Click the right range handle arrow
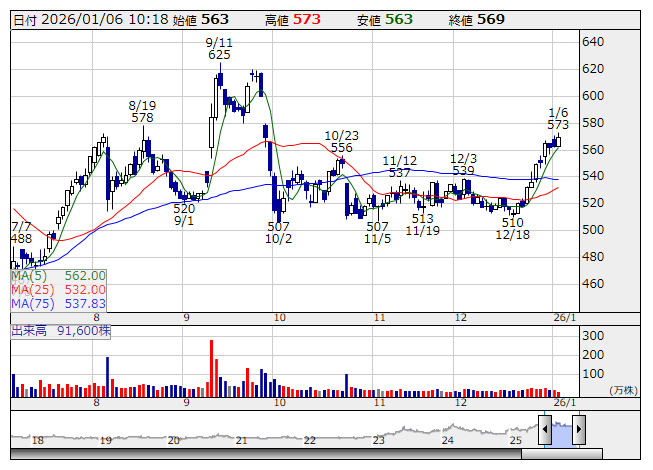Screen dimensions: 653x470 coord(579,429)
